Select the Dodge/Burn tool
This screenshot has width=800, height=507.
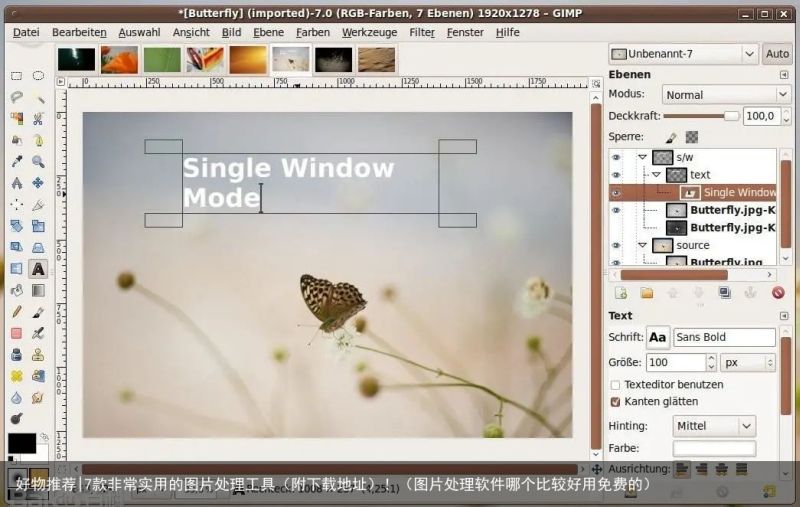point(16,419)
